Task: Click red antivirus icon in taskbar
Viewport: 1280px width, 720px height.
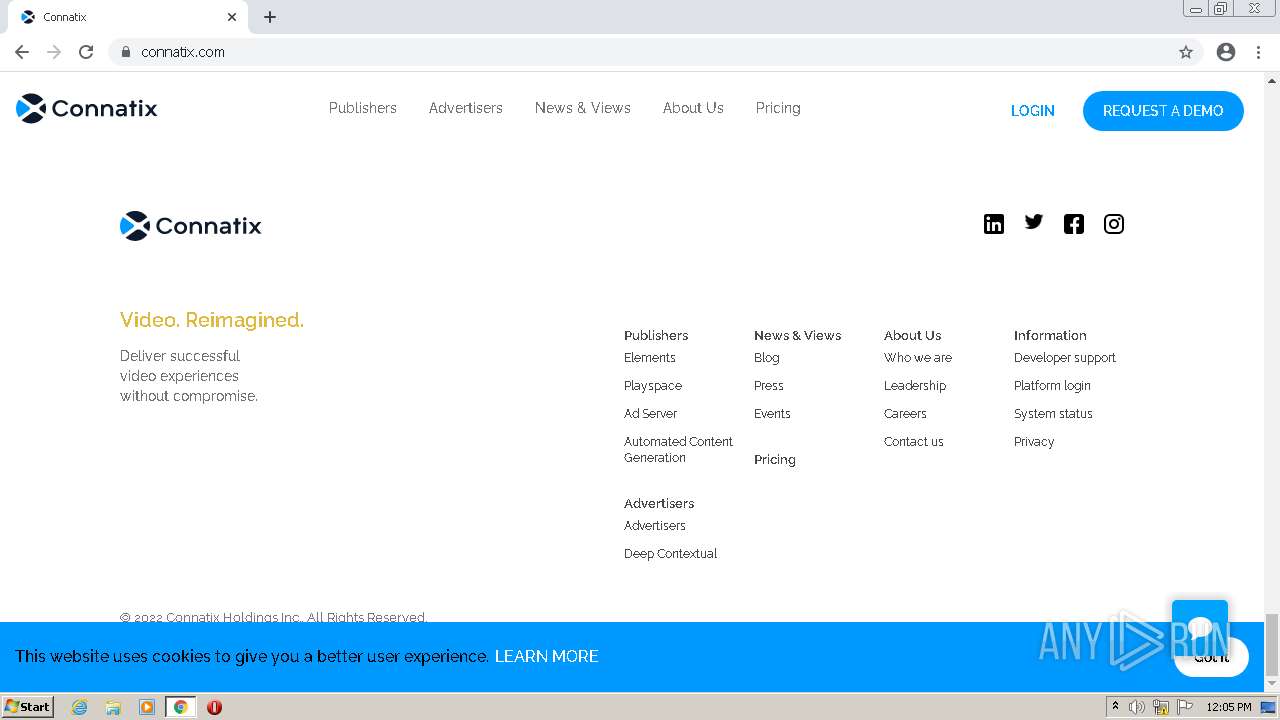Action: pyautogui.click(x=214, y=707)
